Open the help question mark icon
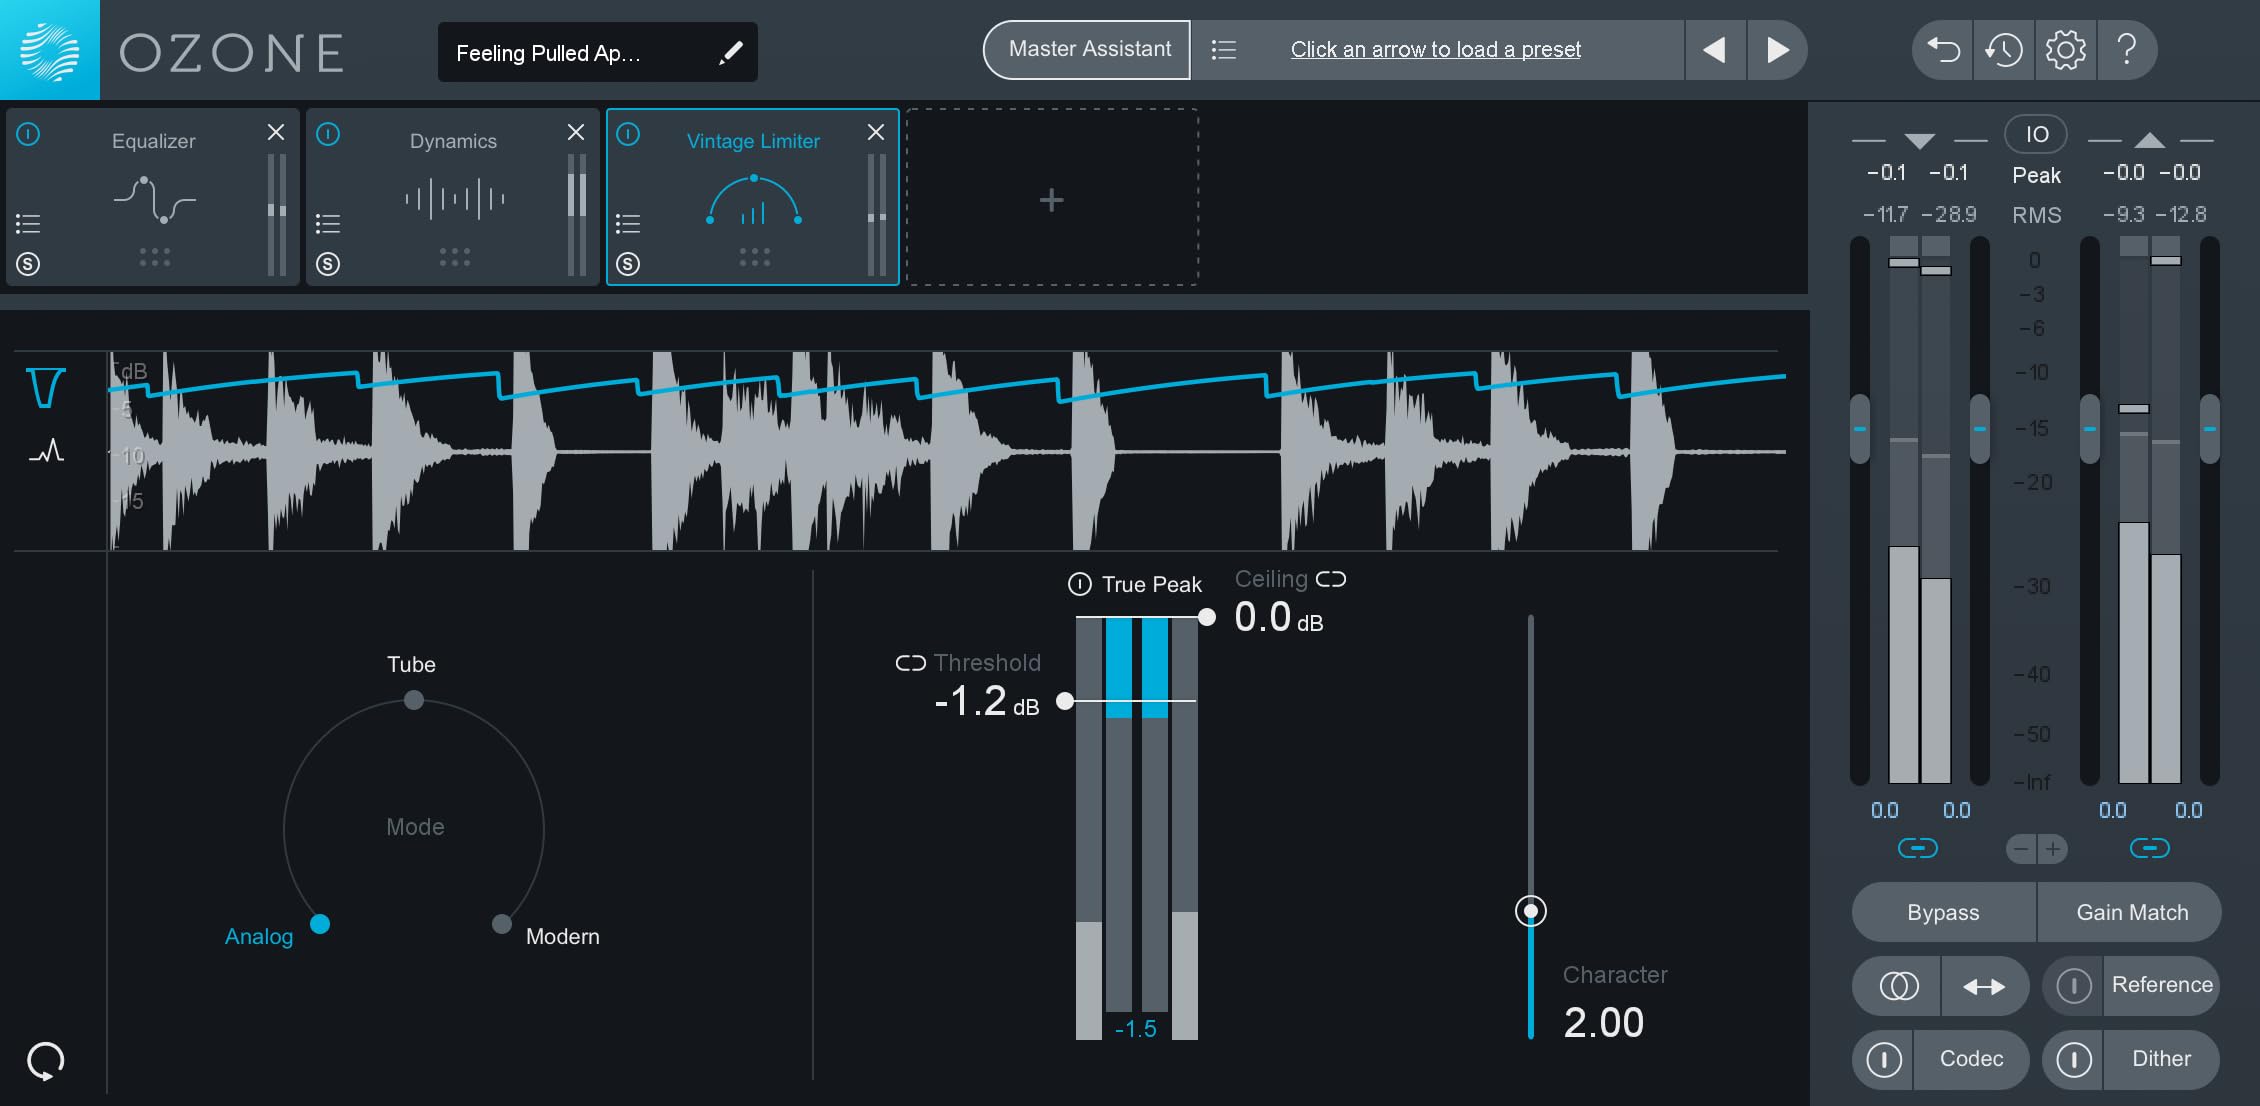The image size is (2260, 1106). [2127, 50]
